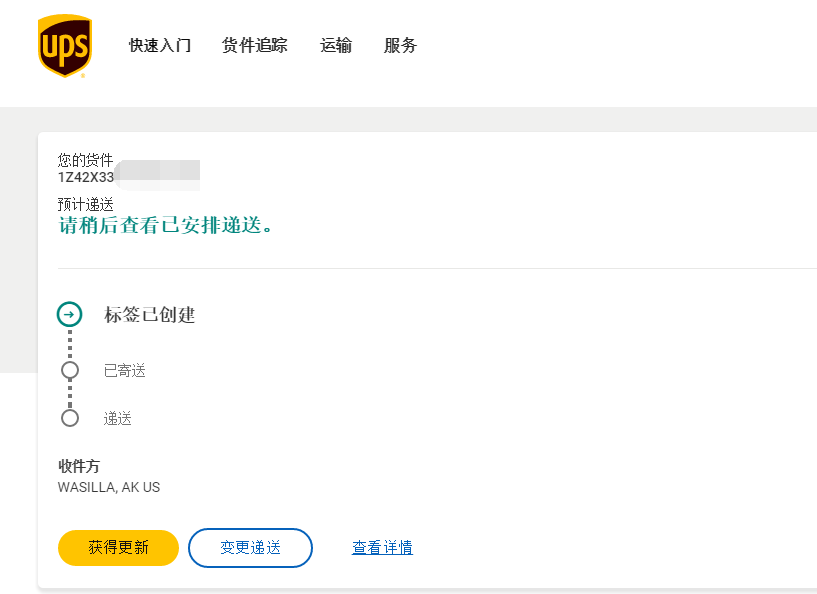Click the UPS shield logo
This screenshot has width=817, height=594.
[x=64, y=46]
